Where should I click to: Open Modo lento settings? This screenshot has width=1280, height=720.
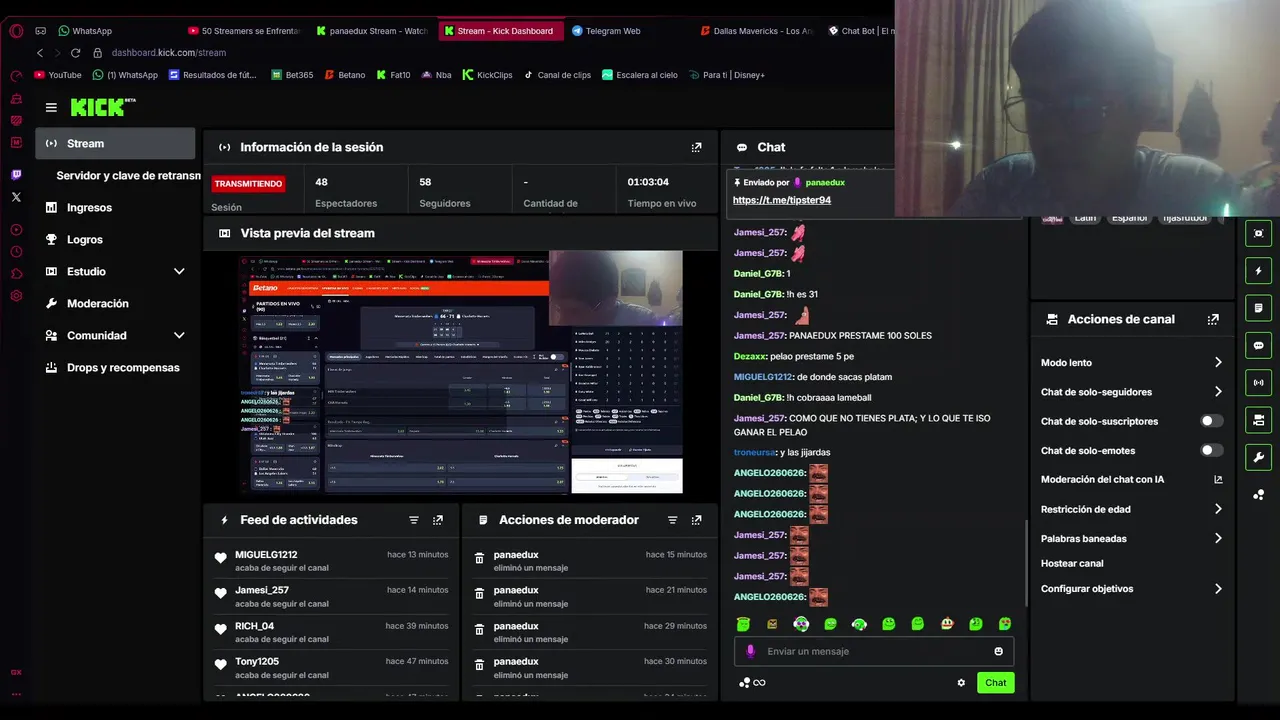[x=1132, y=363]
